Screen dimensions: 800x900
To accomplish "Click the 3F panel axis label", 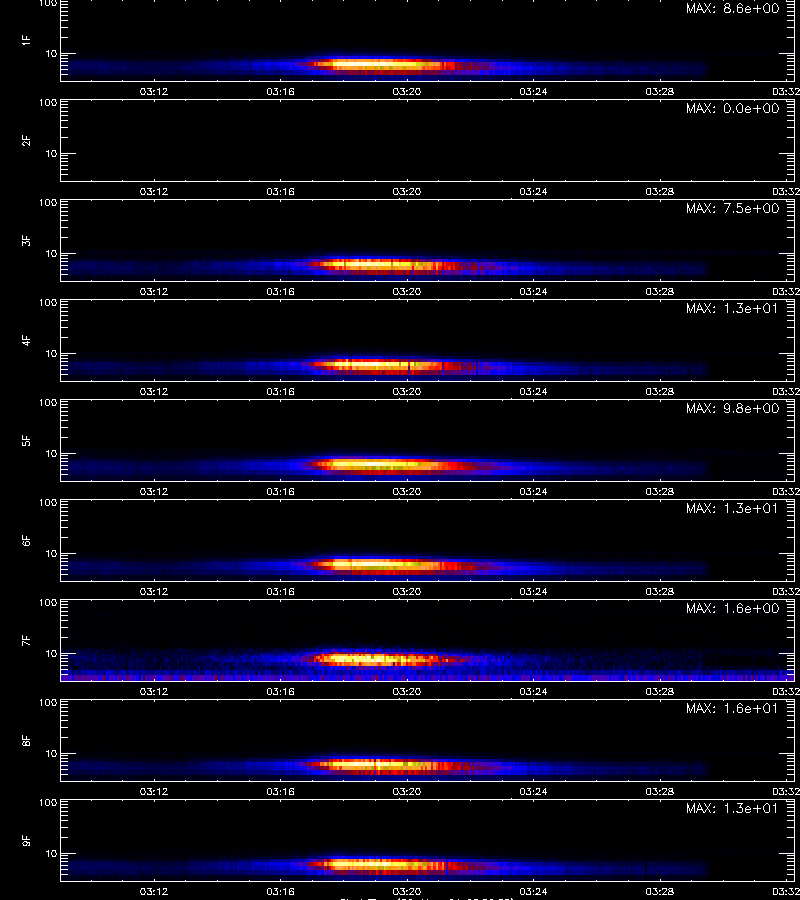I will (x=26, y=240).
